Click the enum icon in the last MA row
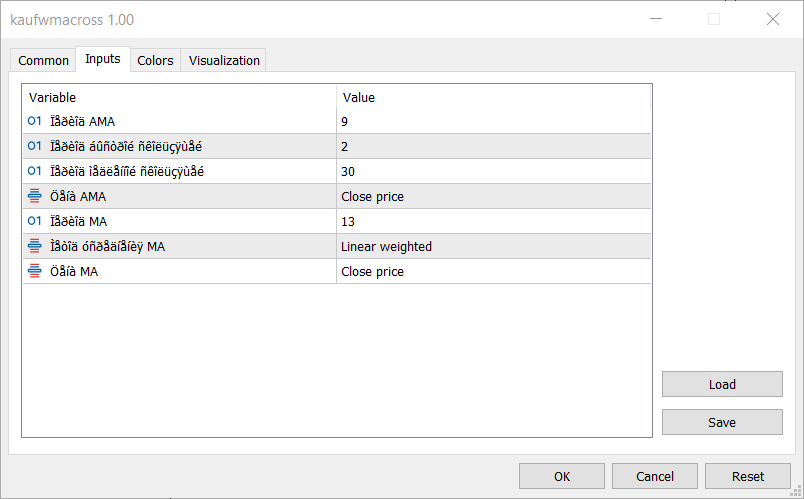 pos(35,272)
